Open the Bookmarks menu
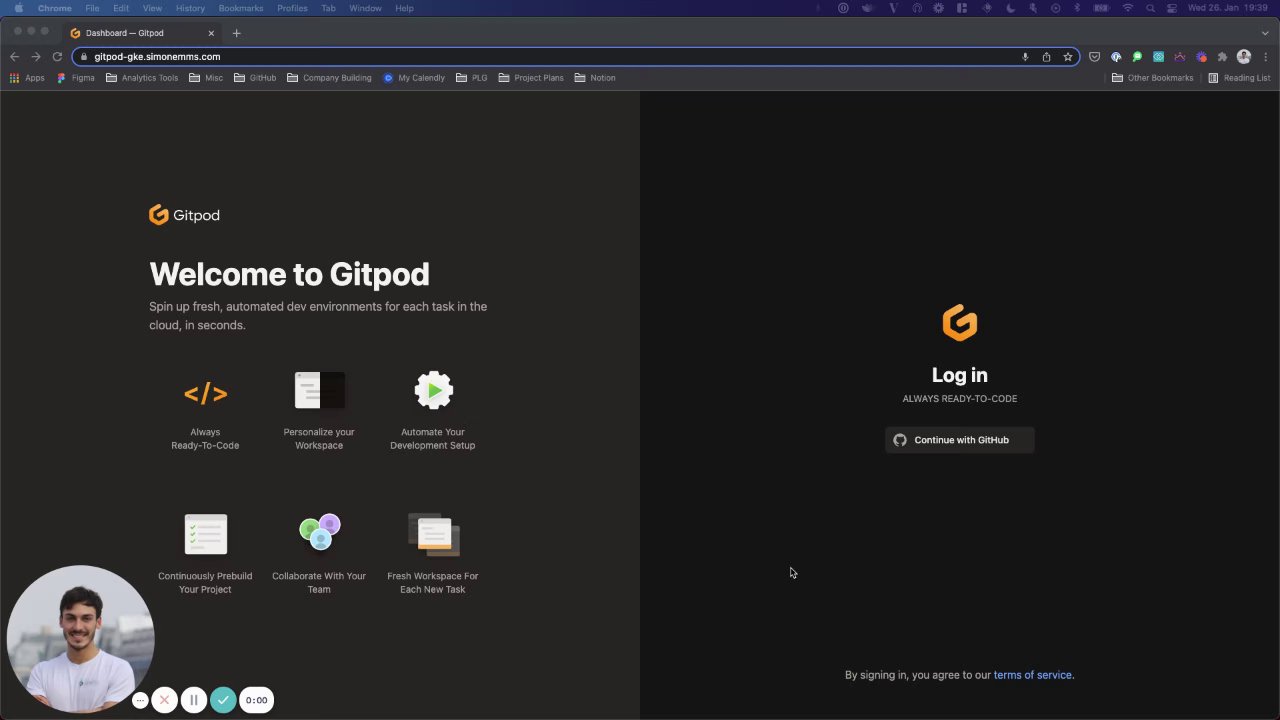 (241, 8)
